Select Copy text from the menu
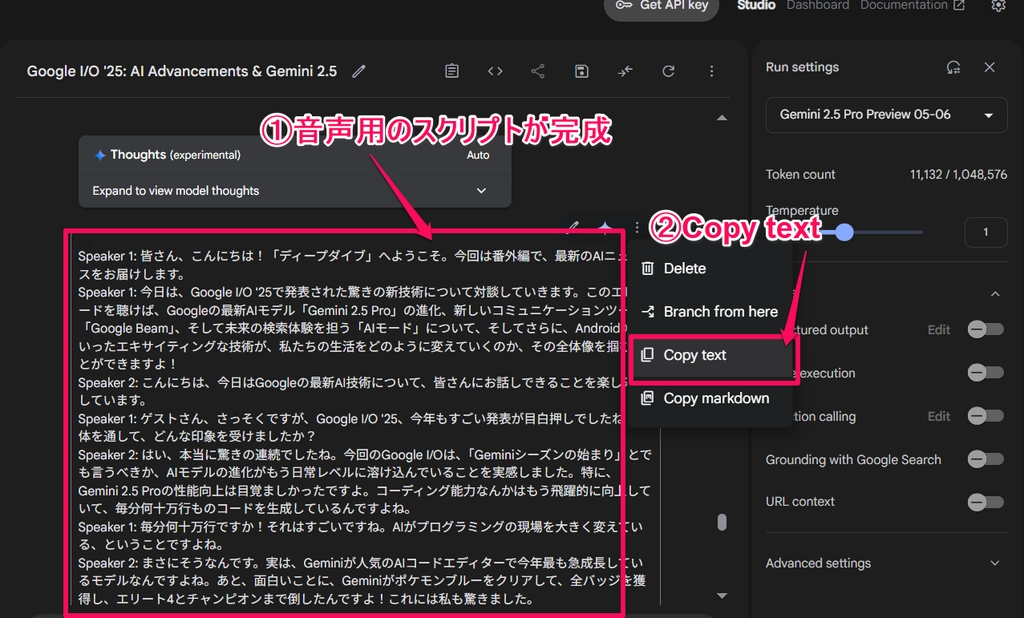 (711, 355)
